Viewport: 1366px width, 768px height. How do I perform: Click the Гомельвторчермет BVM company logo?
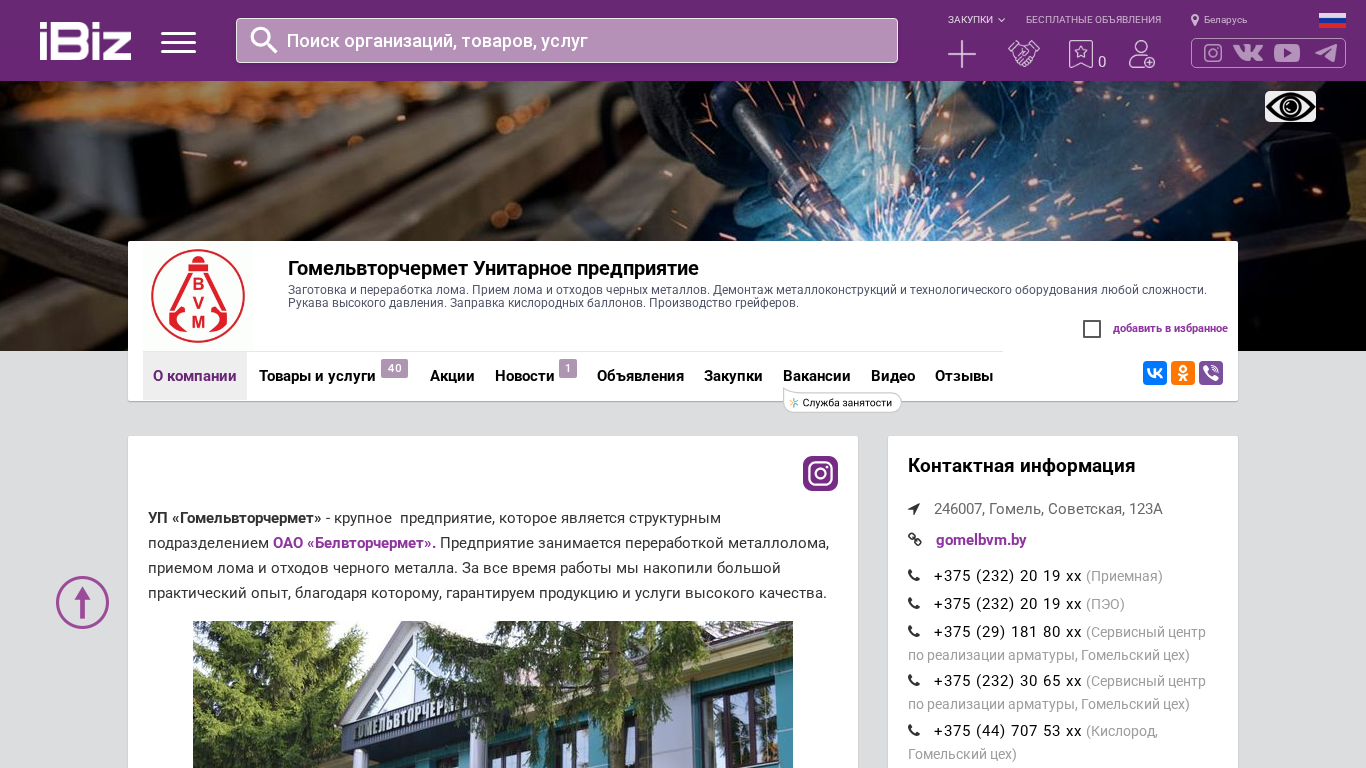[198, 296]
